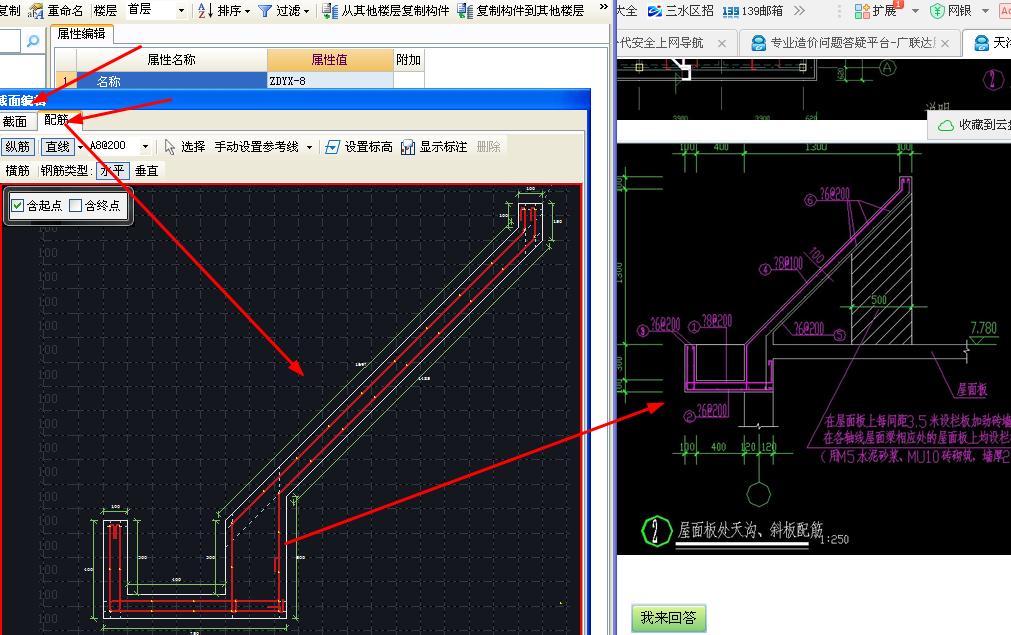Open the 网银 dropdown arrow
The width and height of the screenshot is (1011, 635).
tap(985, 11)
